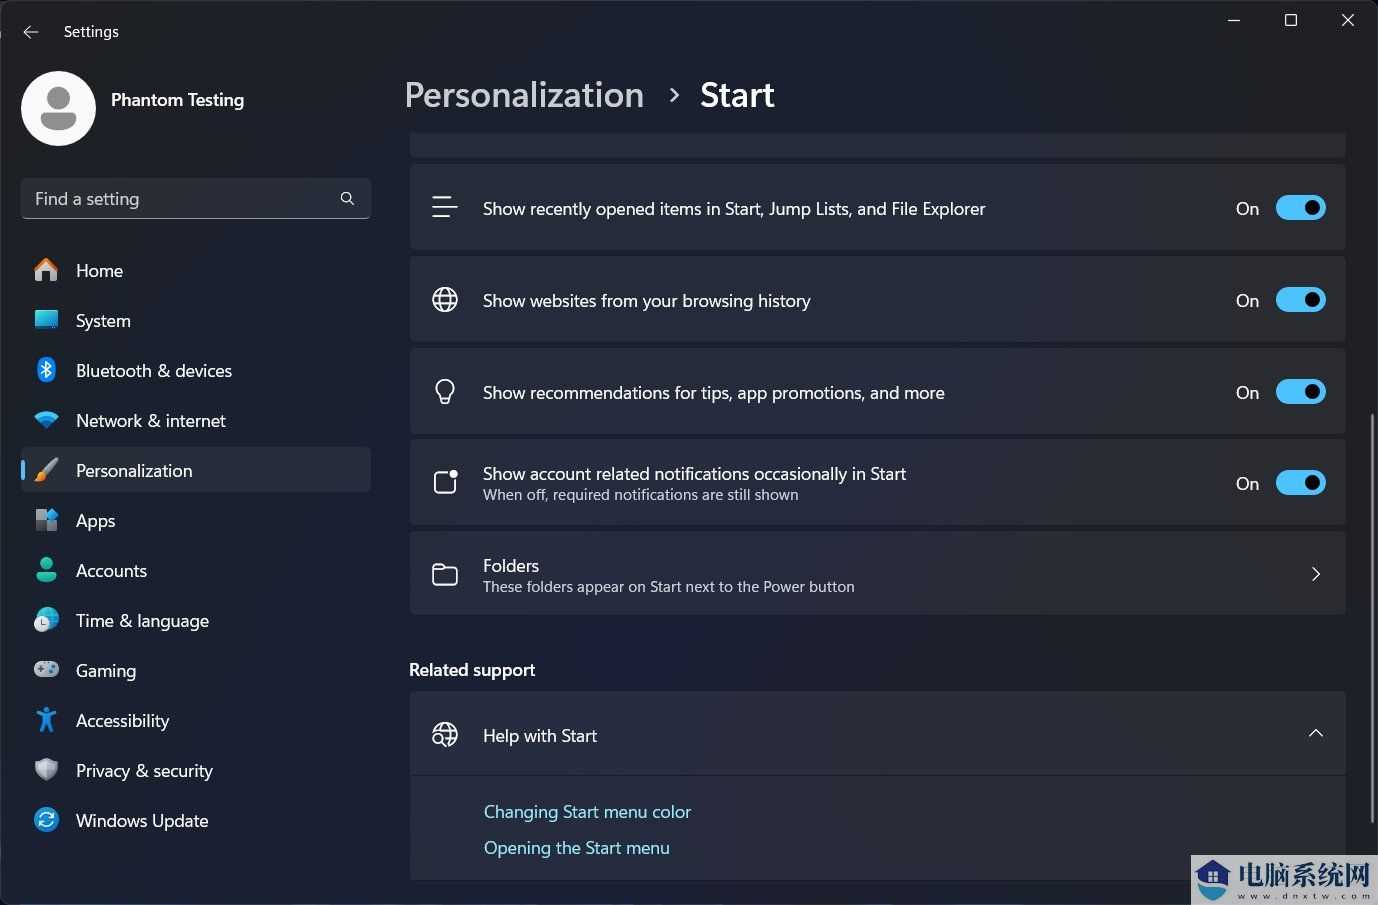The image size is (1378, 905).
Task: Click the Personalization paintbrush icon
Action: tap(46, 470)
